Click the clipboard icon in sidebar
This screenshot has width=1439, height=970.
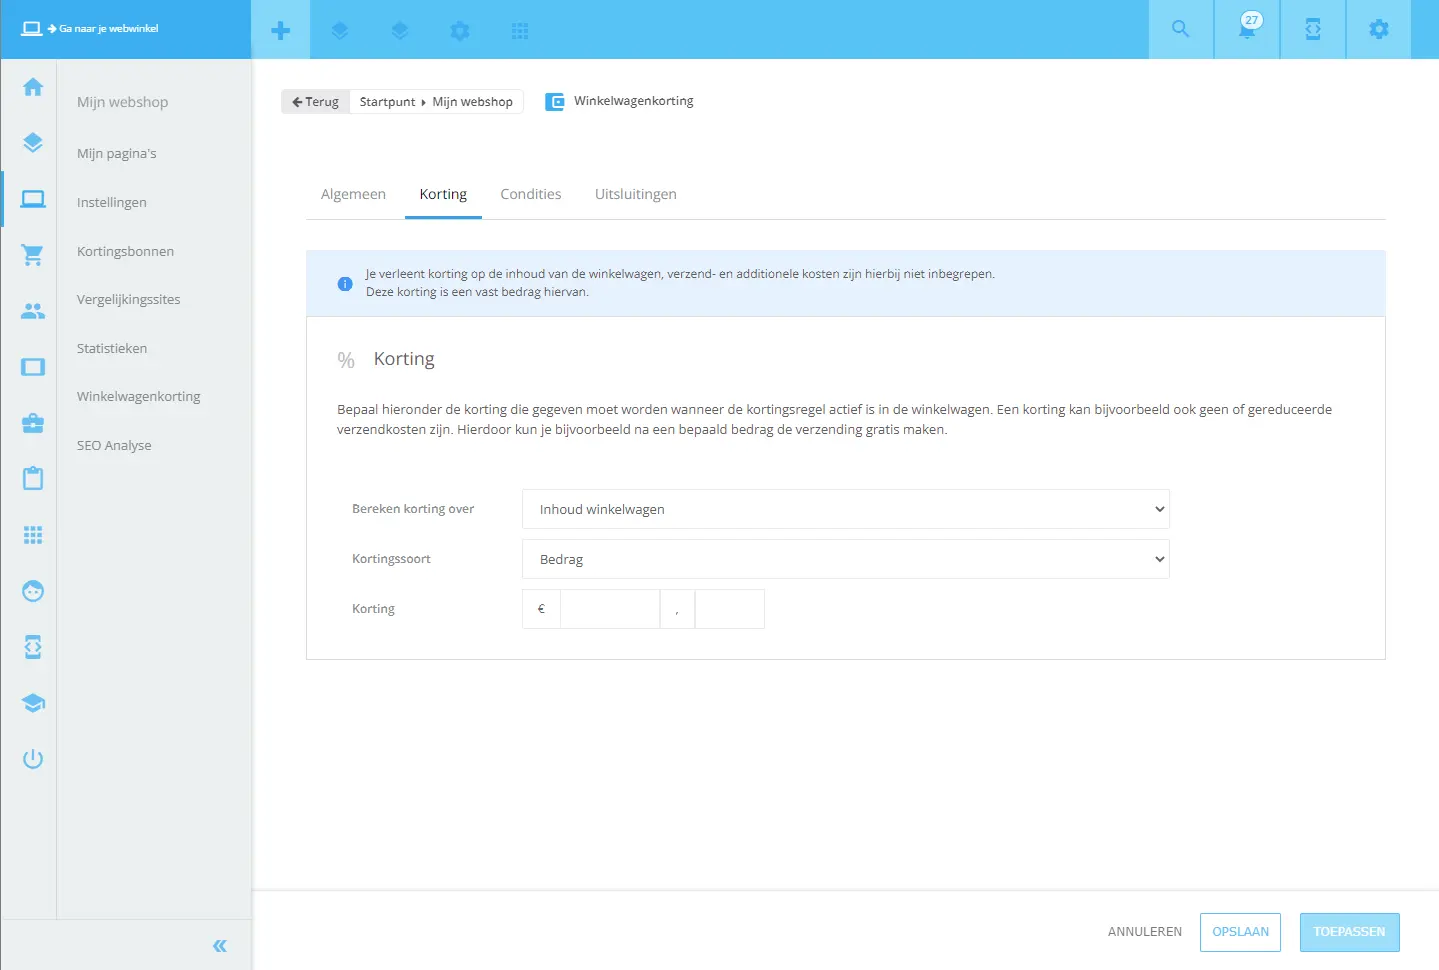pyautogui.click(x=33, y=478)
